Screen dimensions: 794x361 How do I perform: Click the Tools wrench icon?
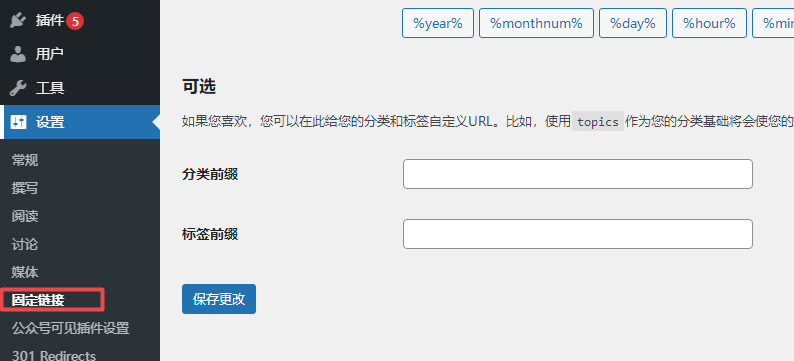point(18,88)
